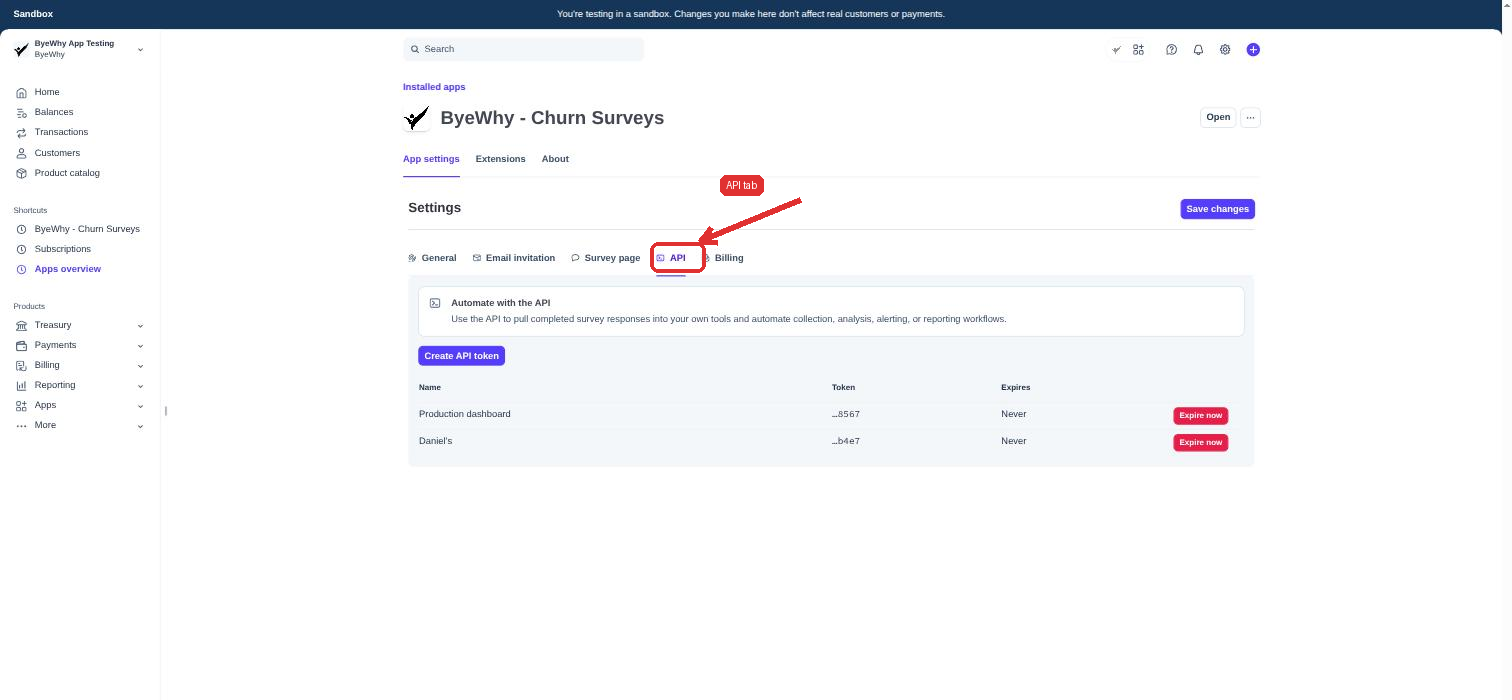
Task: Open the ByeWhy App Testing account switcher
Action: pyautogui.click(x=79, y=49)
